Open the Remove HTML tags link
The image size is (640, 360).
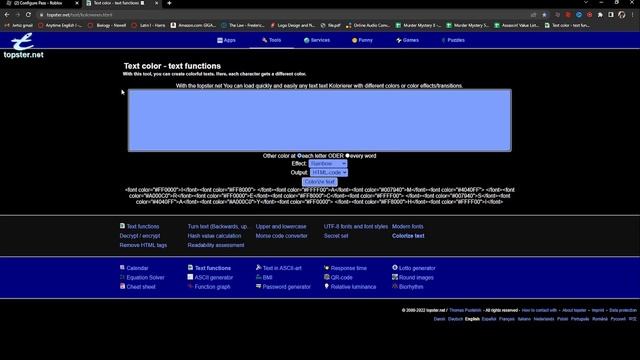tap(143, 245)
